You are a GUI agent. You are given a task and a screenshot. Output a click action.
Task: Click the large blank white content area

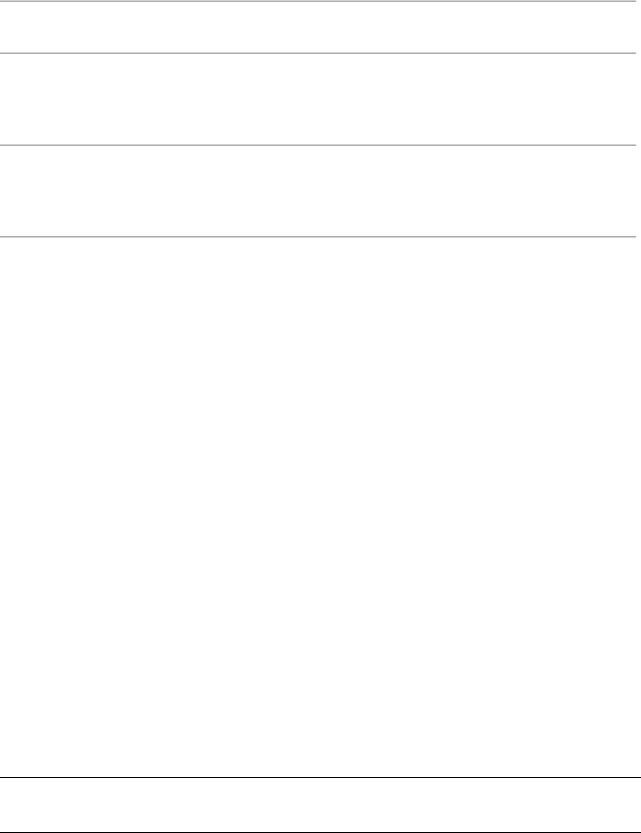(x=320, y=507)
